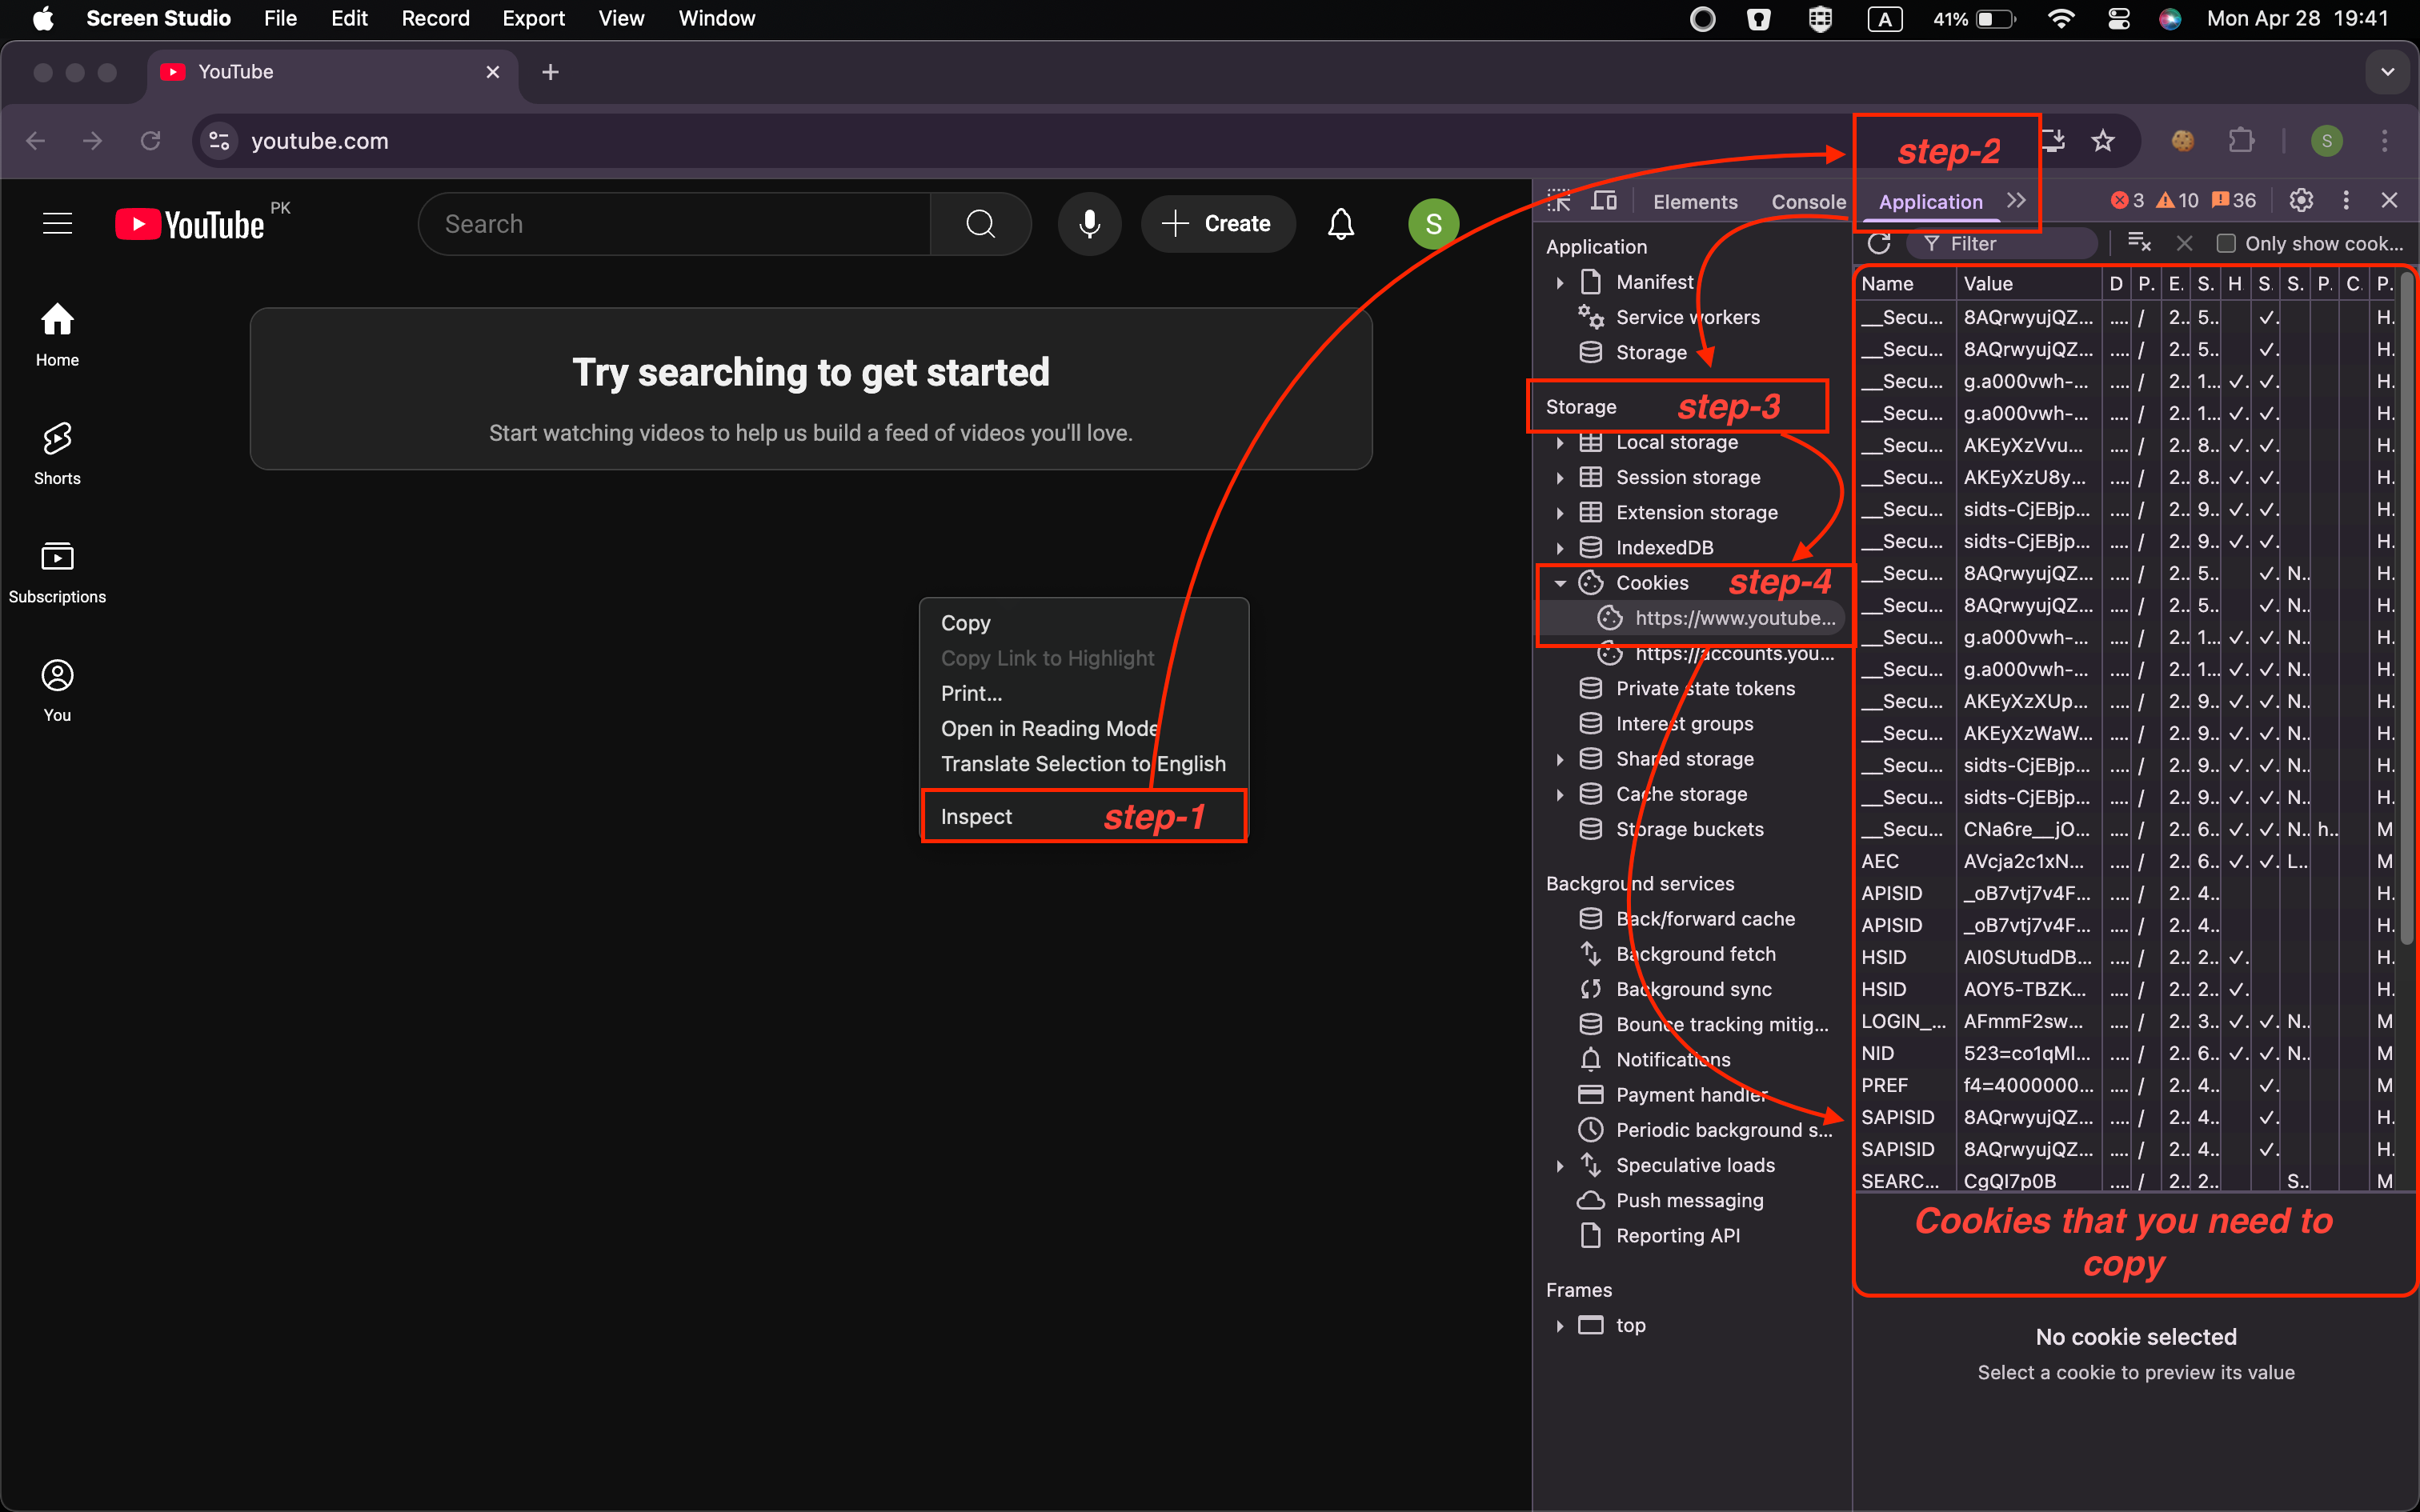Choose Inspect in context menu

(1084, 816)
